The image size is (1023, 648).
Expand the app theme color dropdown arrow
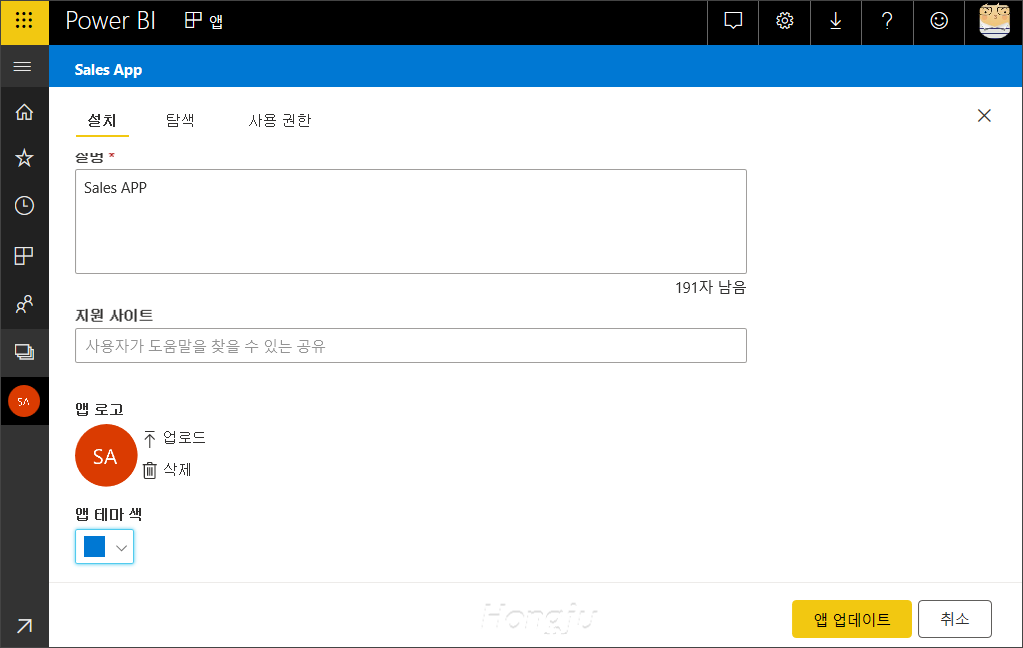pyautogui.click(x=121, y=548)
